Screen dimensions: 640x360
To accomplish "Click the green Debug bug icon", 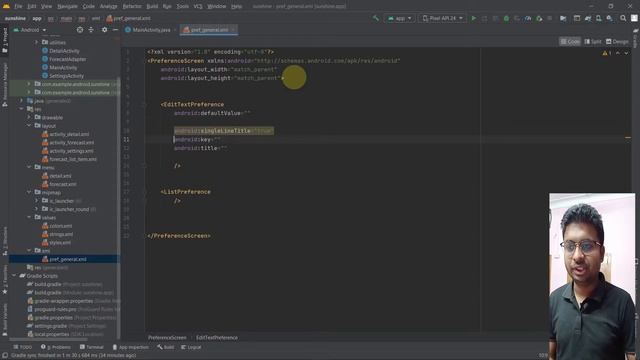I will (x=506, y=18).
